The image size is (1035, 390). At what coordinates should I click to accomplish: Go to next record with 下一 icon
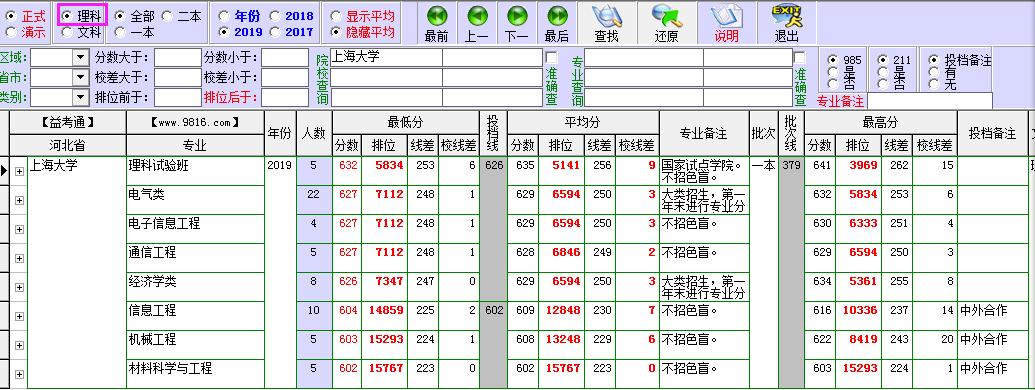pos(517,16)
